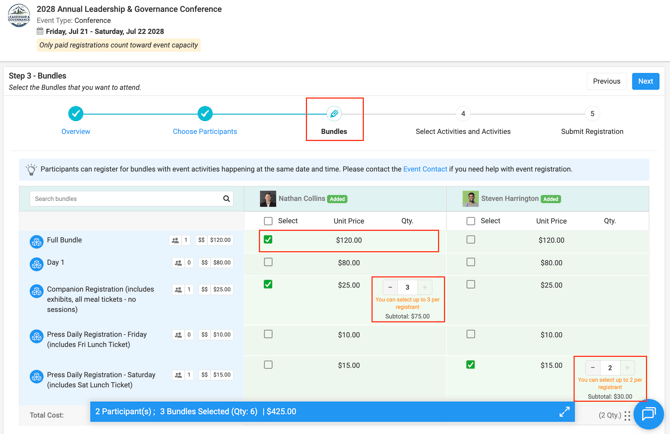Viewport: 670px width, 434px height.
Task: Open the Overview step label
Action: pos(76,132)
